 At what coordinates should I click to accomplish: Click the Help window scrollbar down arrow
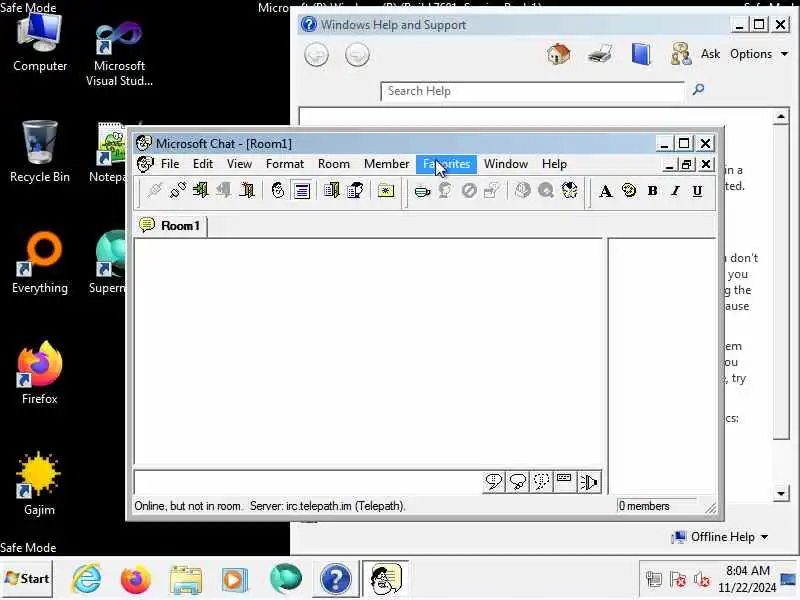click(x=781, y=493)
